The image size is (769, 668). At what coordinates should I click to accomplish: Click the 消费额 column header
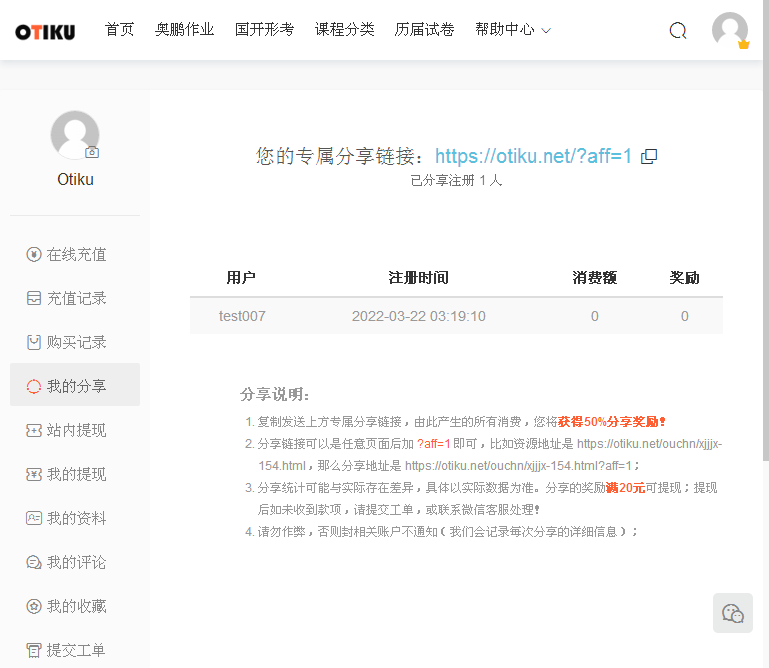point(594,278)
